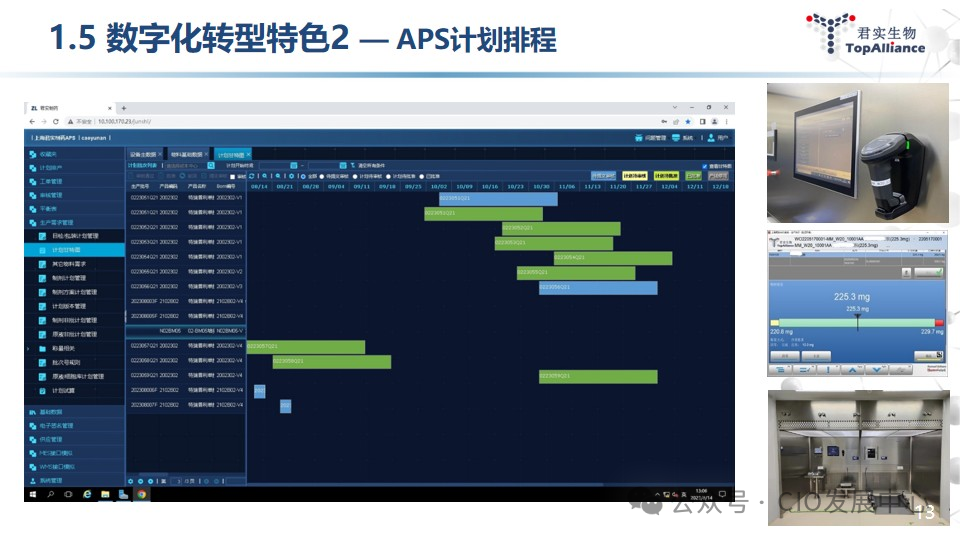Click the green 已批准 legend button

pos(693,176)
